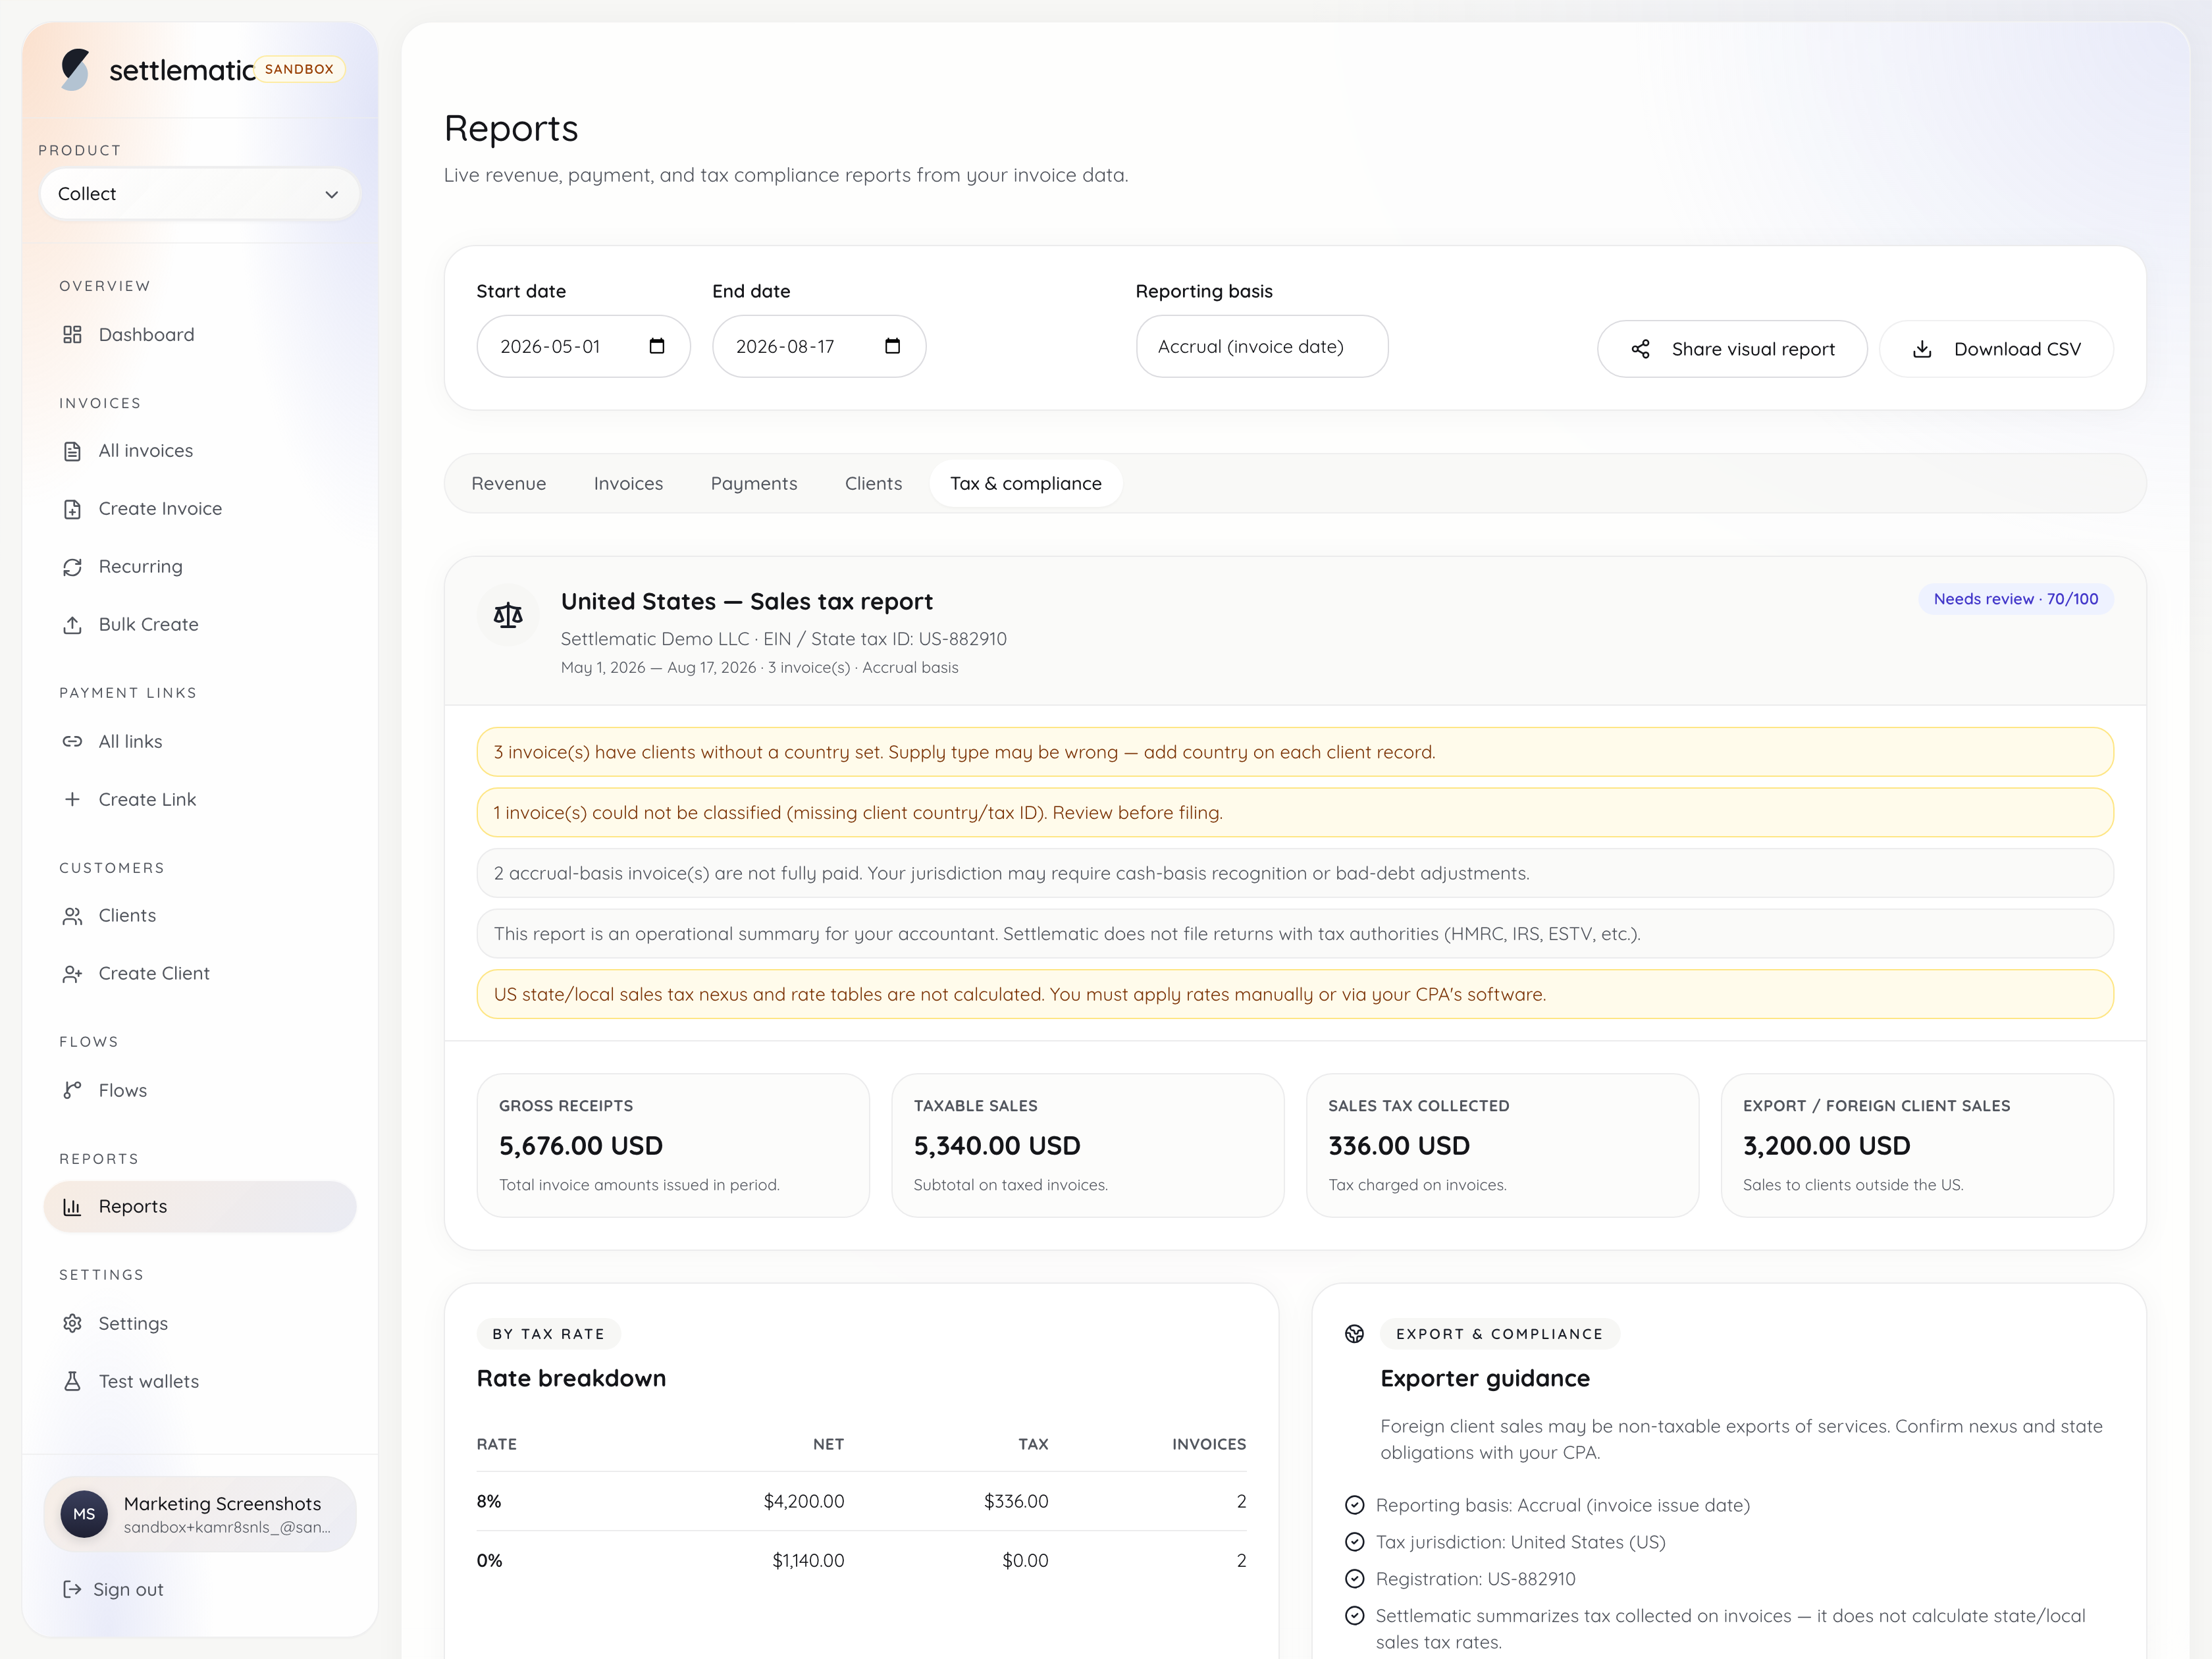Click the Flows branch icon

[72, 1090]
